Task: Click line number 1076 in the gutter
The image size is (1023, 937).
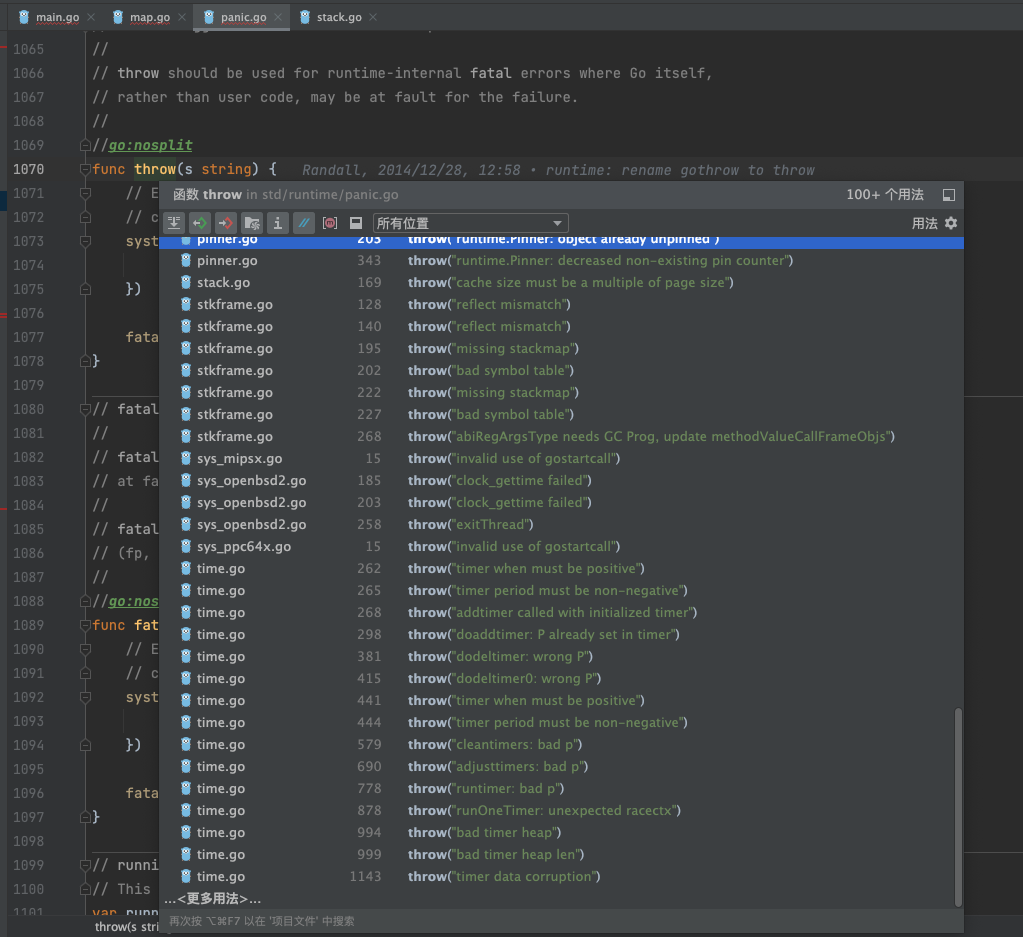Action: (x=29, y=313)
